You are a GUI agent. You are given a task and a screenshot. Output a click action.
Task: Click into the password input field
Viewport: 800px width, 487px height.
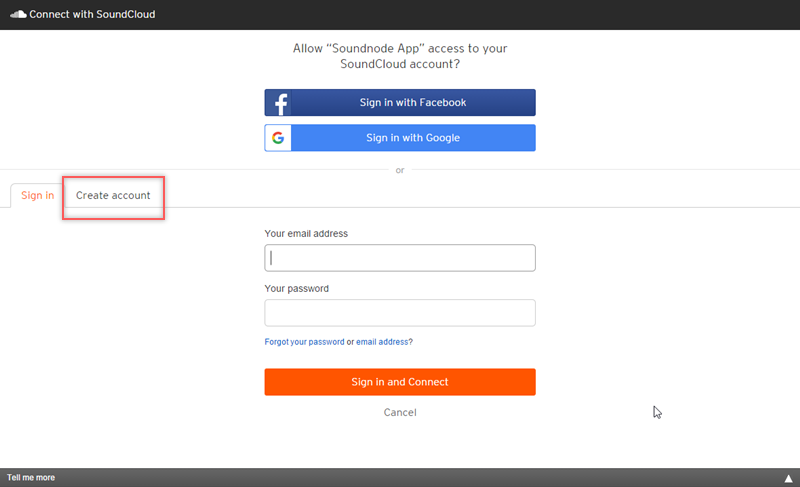pos(400,313)
